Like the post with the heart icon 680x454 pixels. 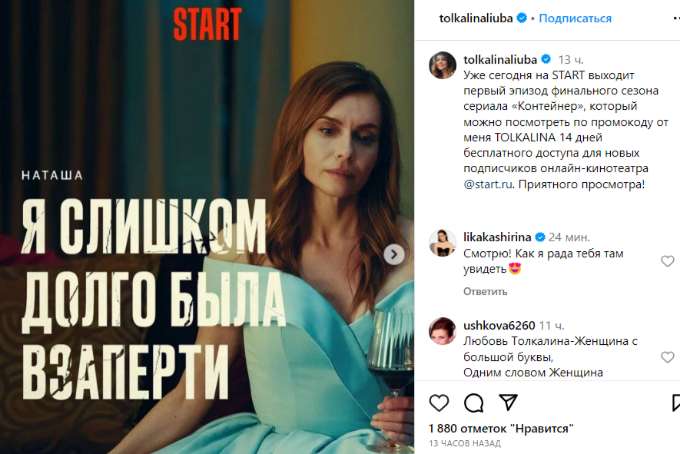click(439, 403)
